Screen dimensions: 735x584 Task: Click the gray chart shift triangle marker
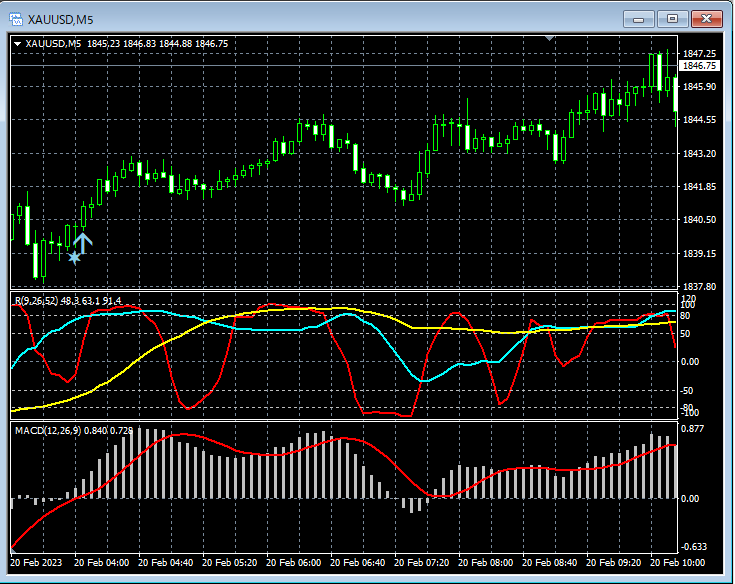coord(549,38)
